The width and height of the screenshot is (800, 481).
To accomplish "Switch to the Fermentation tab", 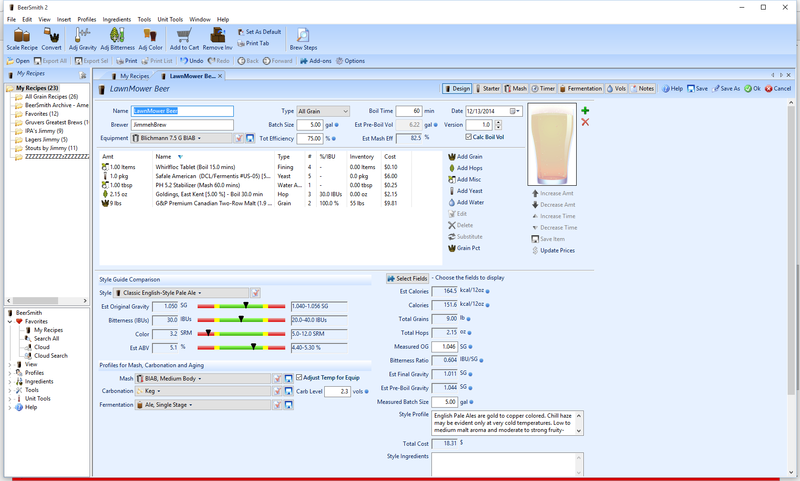I will click(x=581, y=88).
